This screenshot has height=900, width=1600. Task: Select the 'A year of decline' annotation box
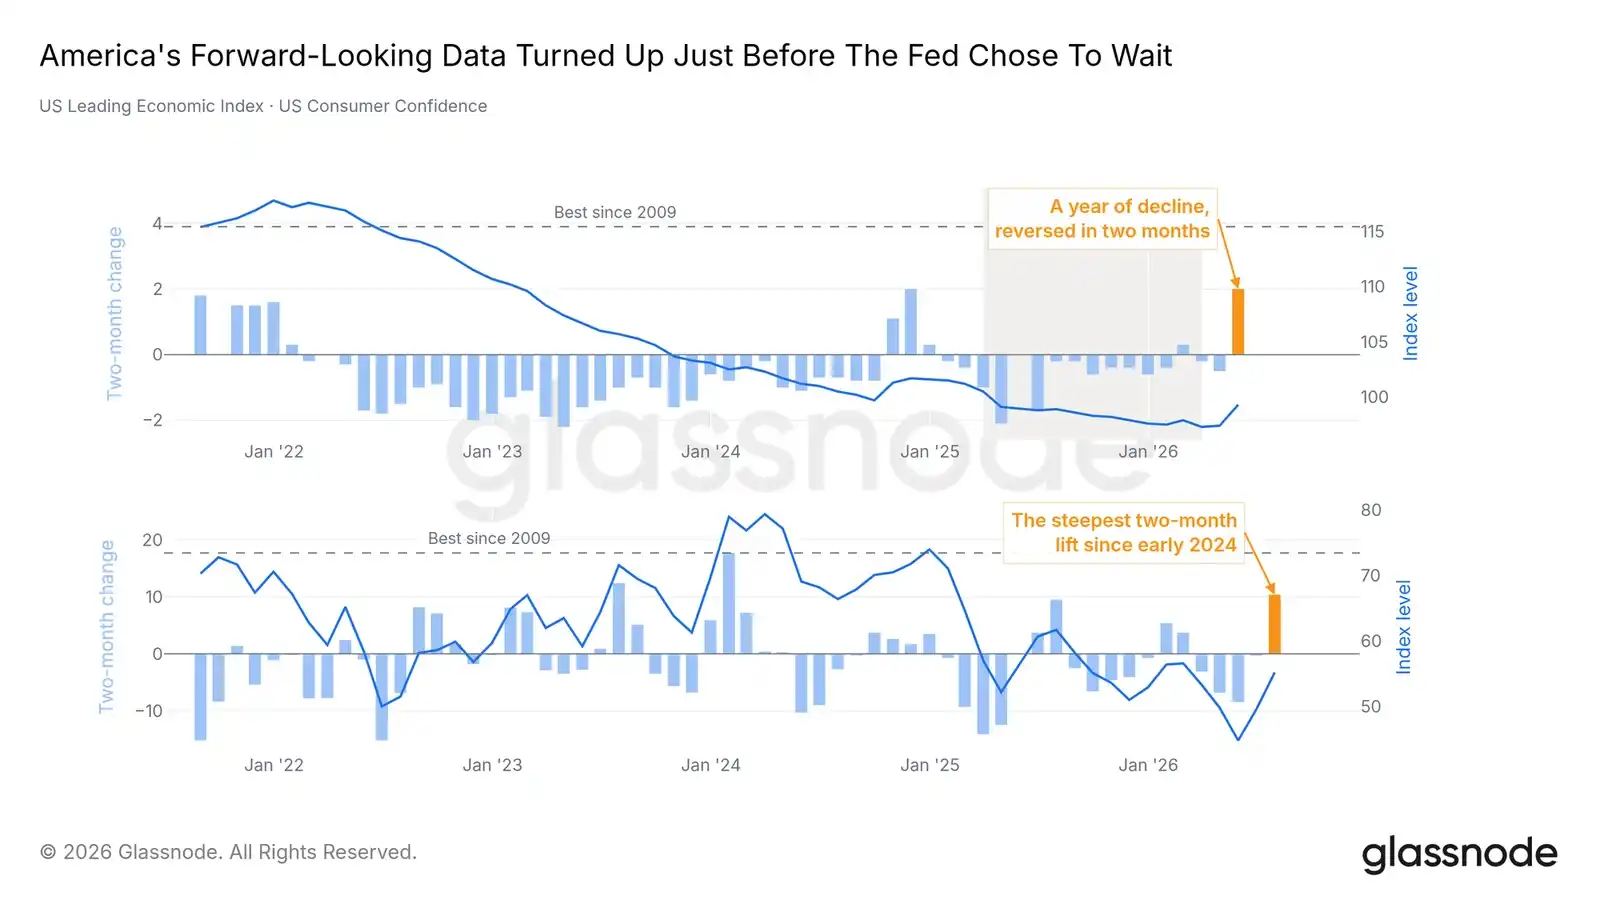point(1102,218)
